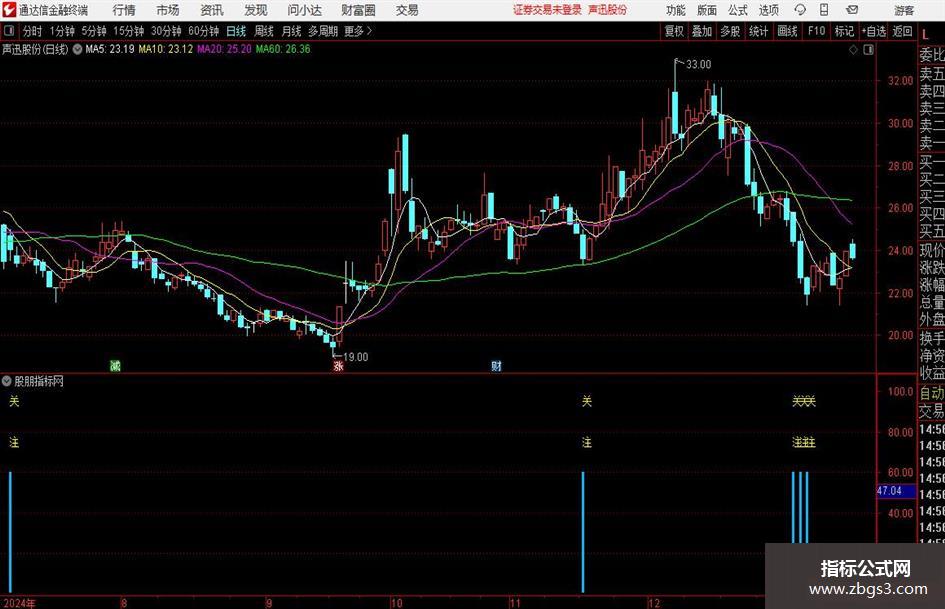Click the 叠加 overlay button
The width and height of the screenshot is (945, 609).
(x=702, y=31)
